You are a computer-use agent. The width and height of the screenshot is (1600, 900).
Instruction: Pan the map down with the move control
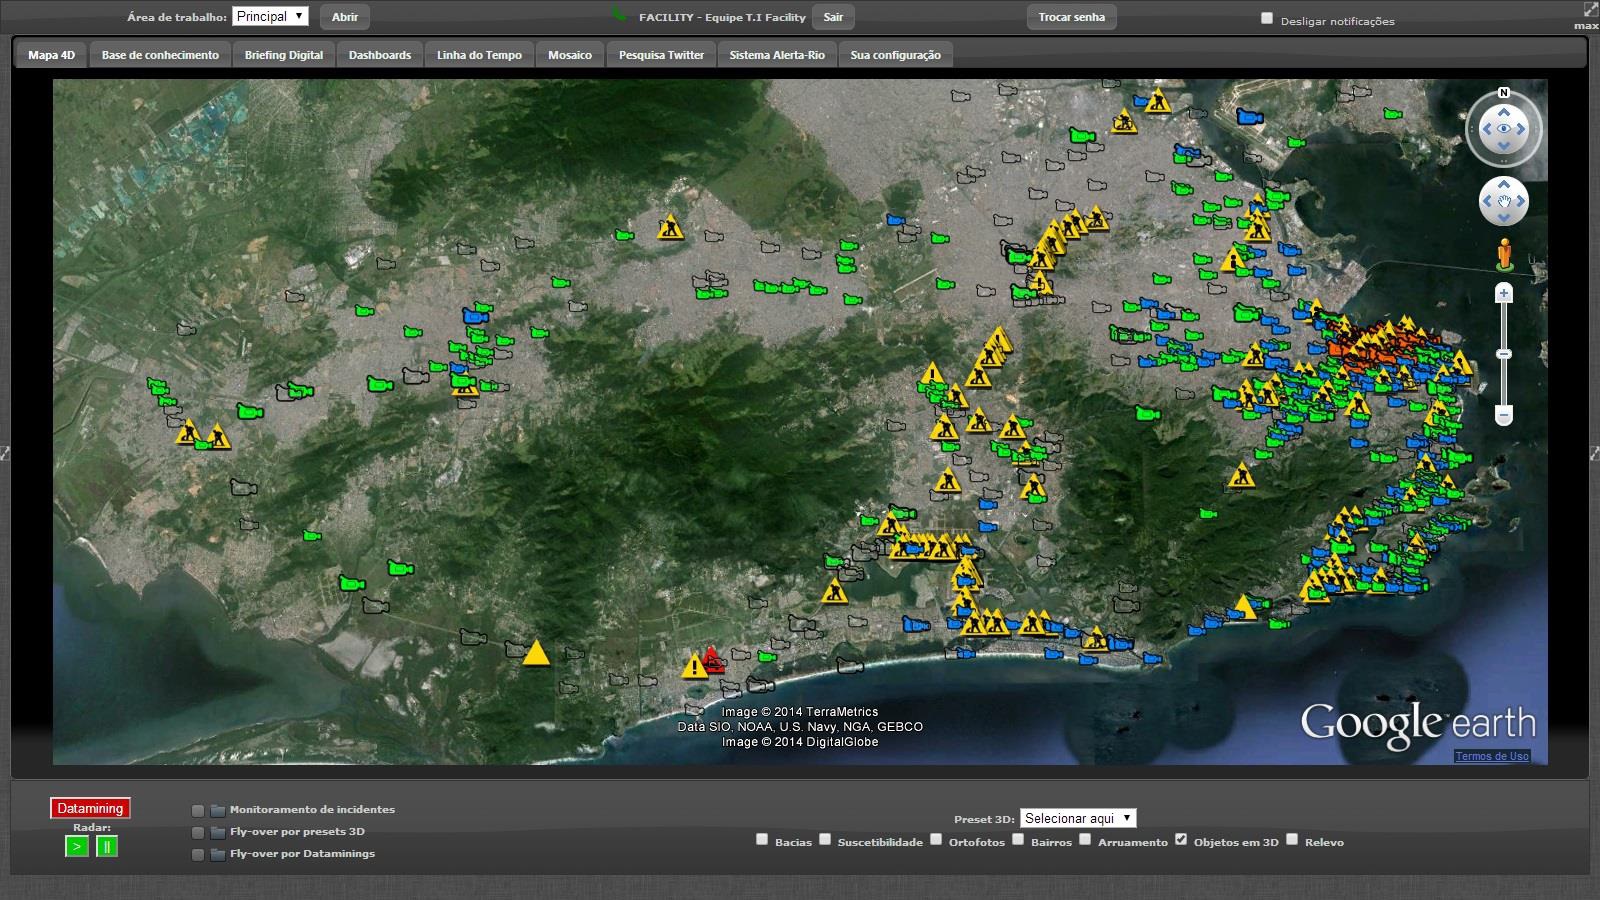pyautogui.click(x=1504, y=217)
